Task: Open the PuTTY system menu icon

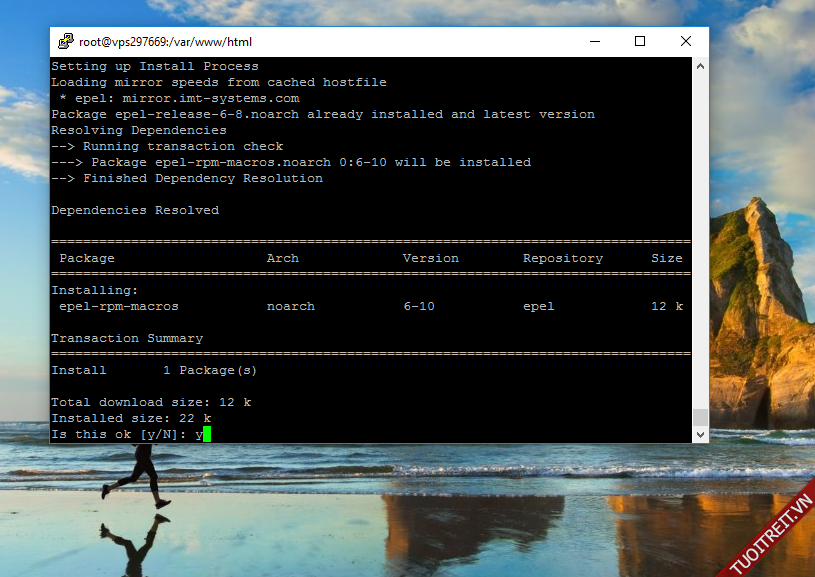Action: (x=66, y=42)
